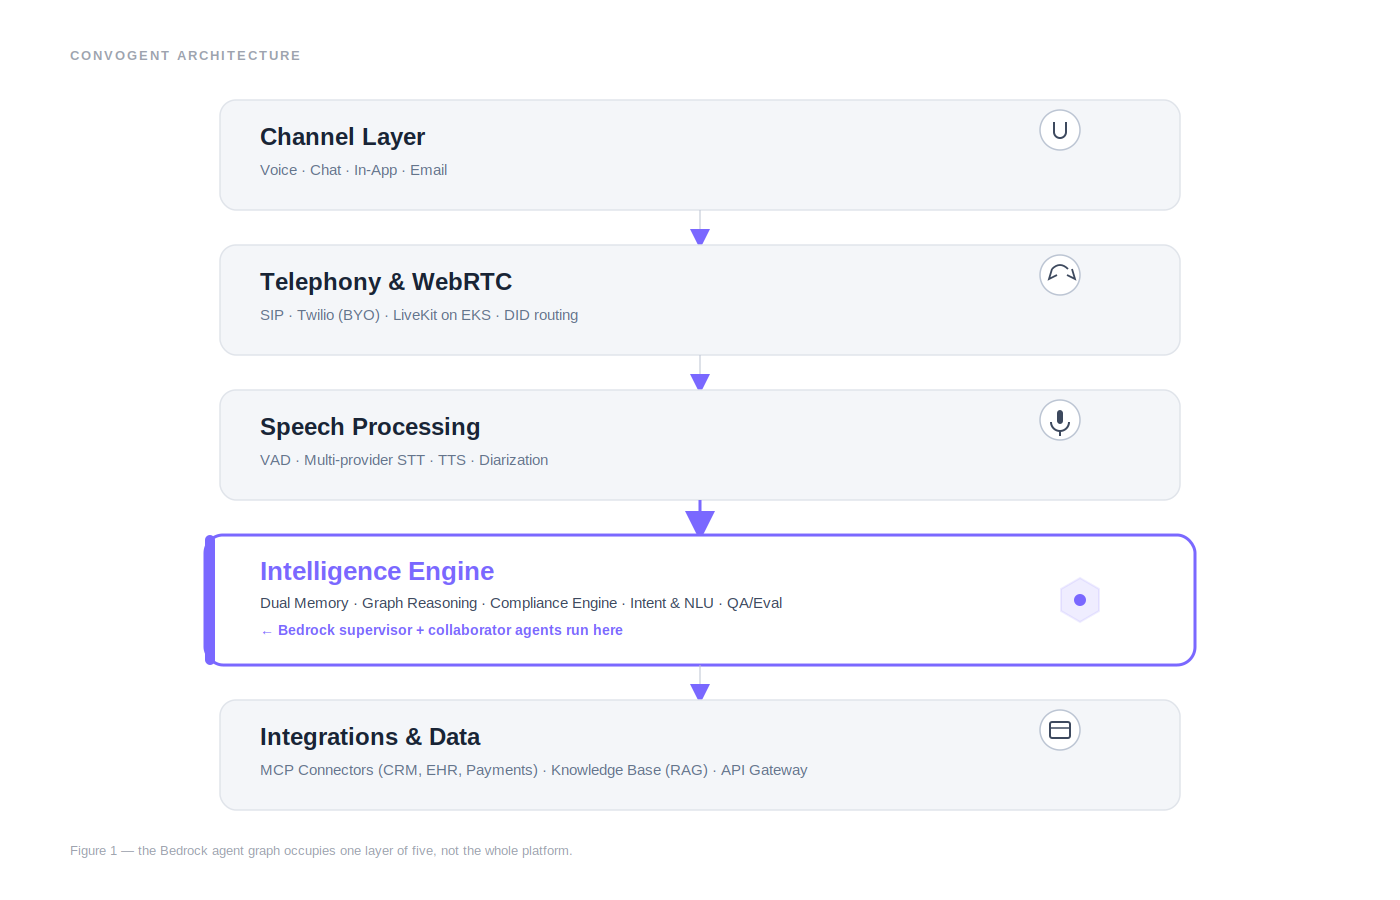
Task: Click the Telephony & WebRTC phone-arc icon
Action: 1060,275
